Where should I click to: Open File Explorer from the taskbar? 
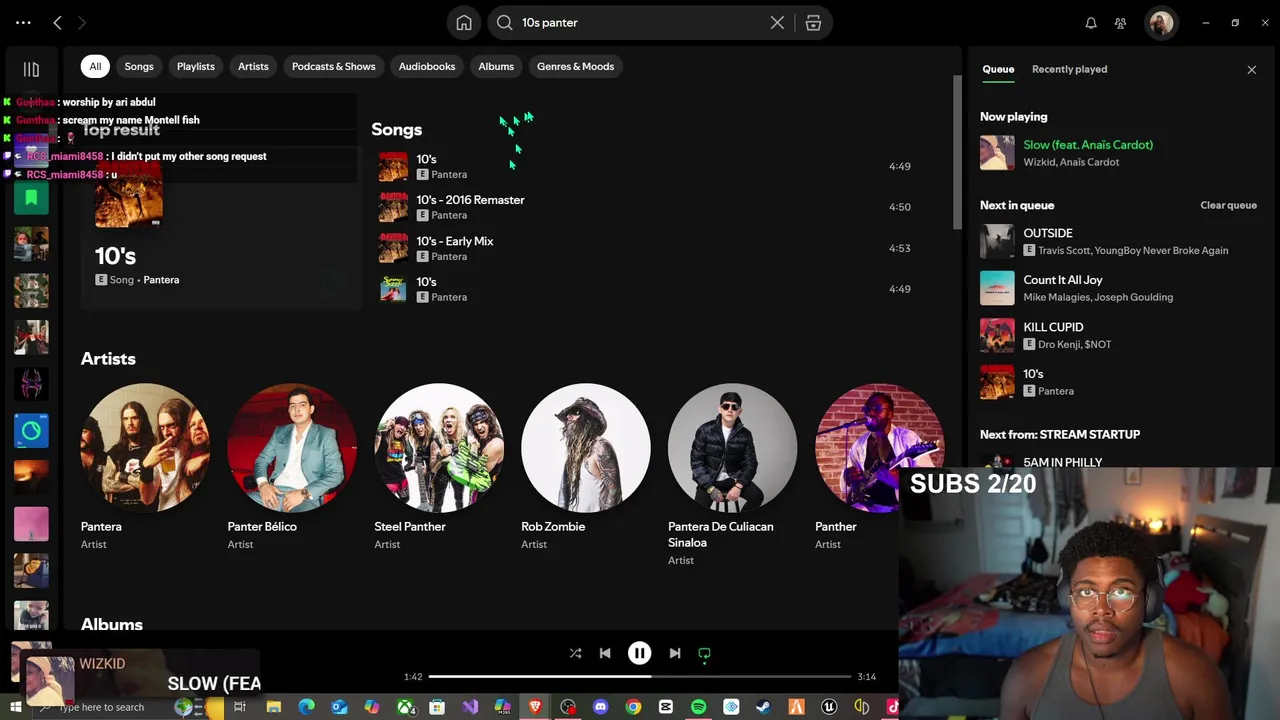pos(273,707)
